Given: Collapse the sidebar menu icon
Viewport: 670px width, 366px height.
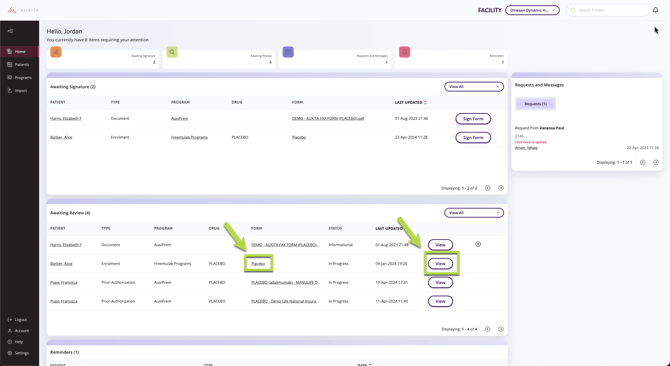Looking at the screenshot, I should (10, 31).
